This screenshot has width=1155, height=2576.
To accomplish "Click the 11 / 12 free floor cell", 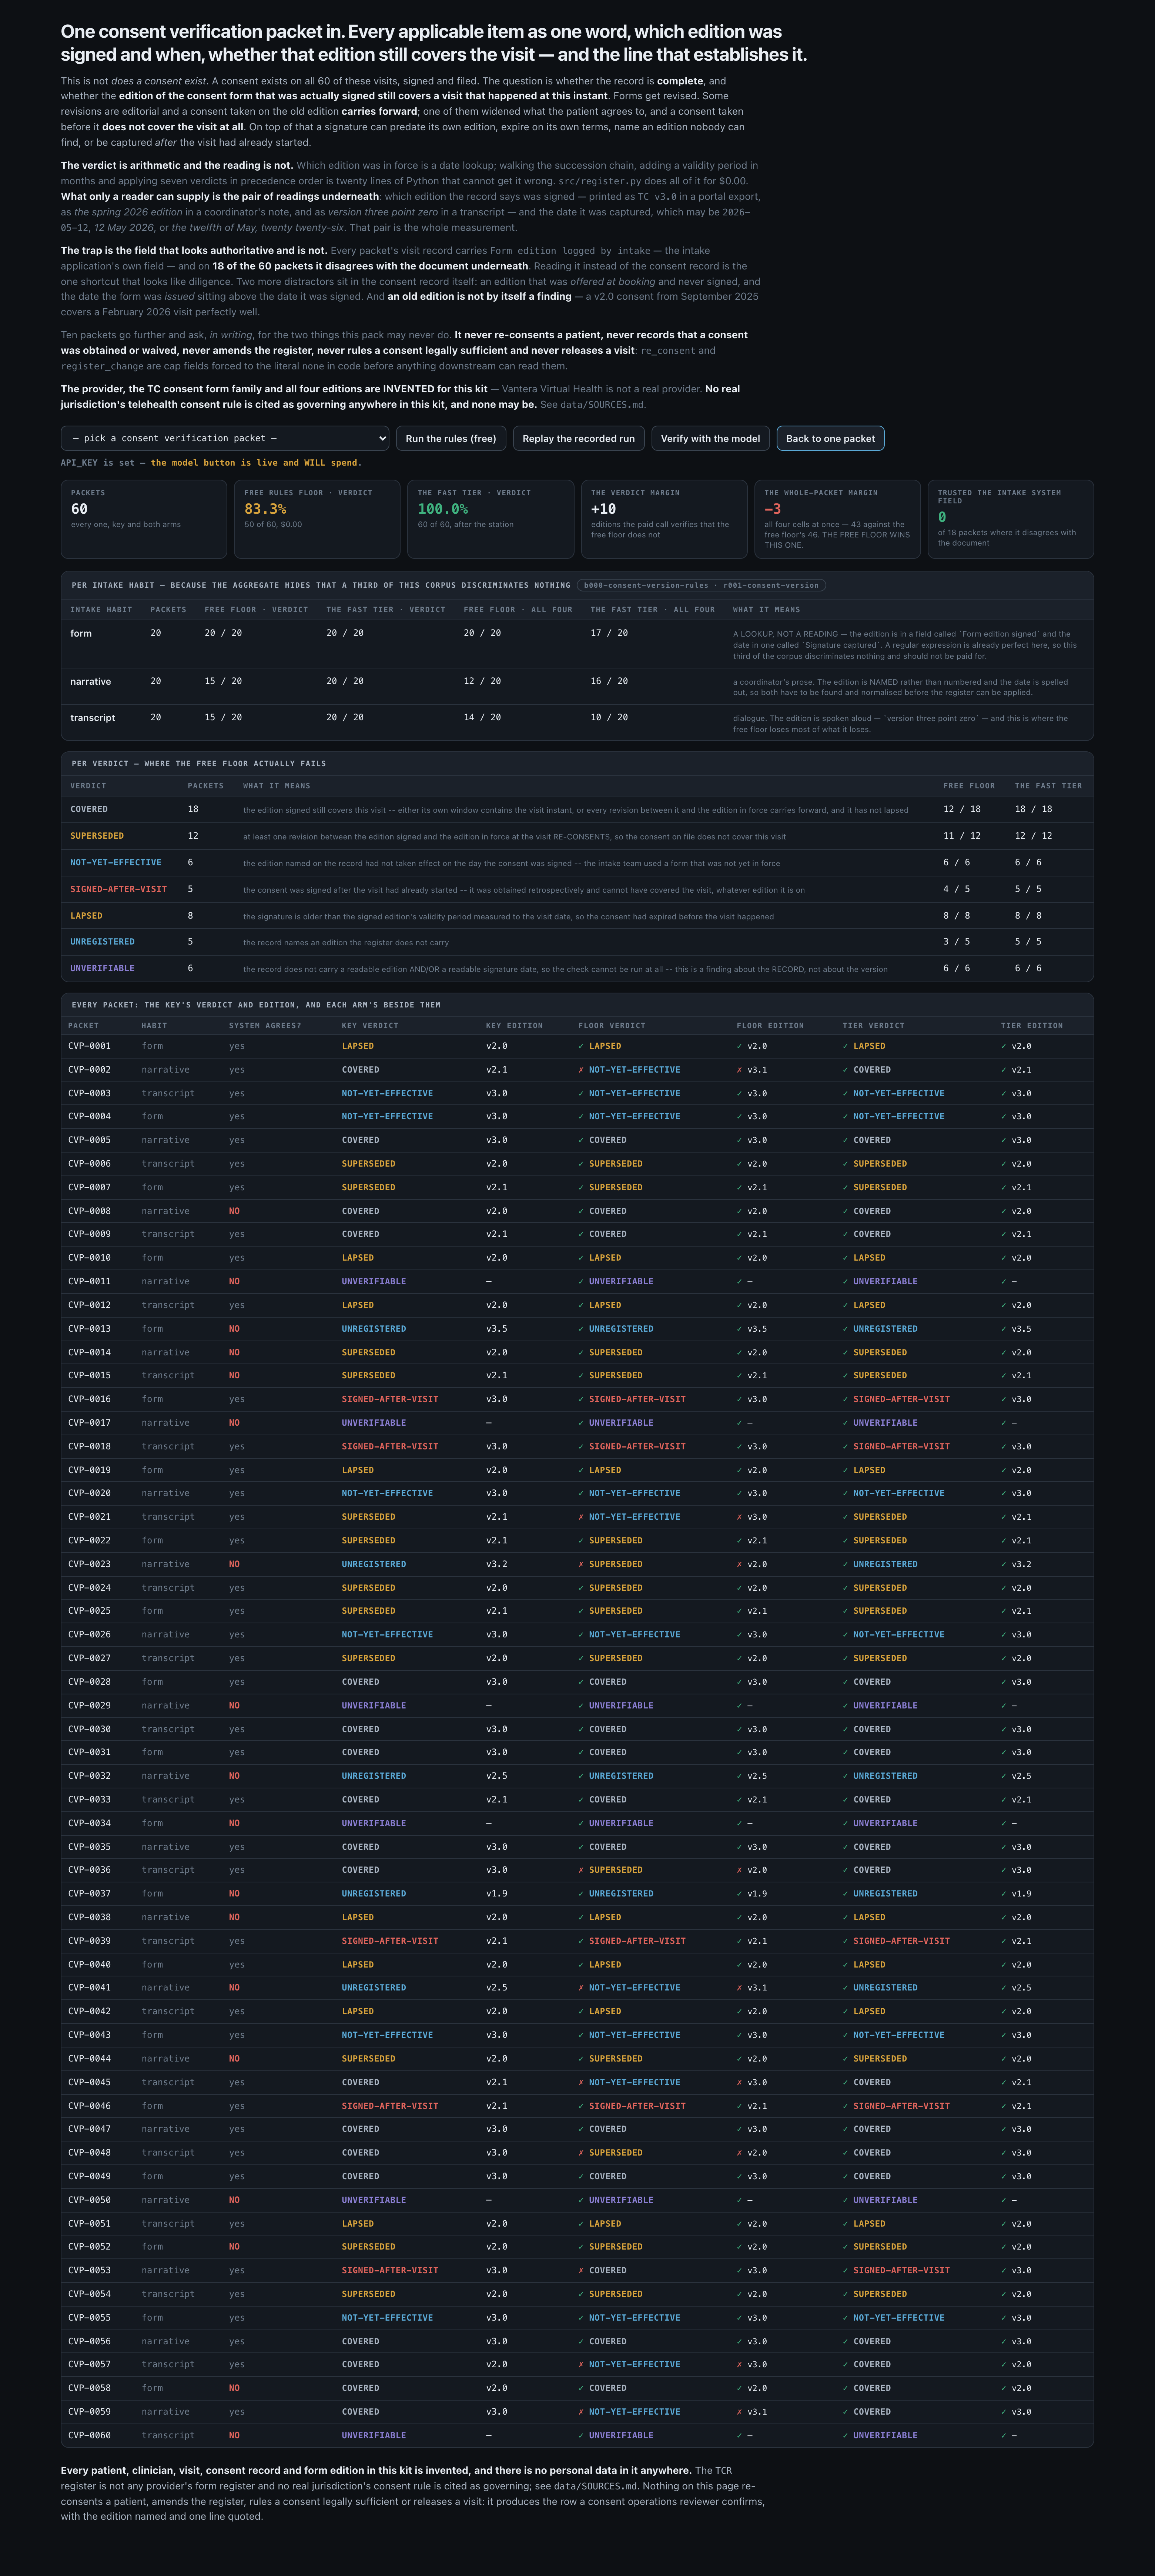I will click(x=962, y=836).
